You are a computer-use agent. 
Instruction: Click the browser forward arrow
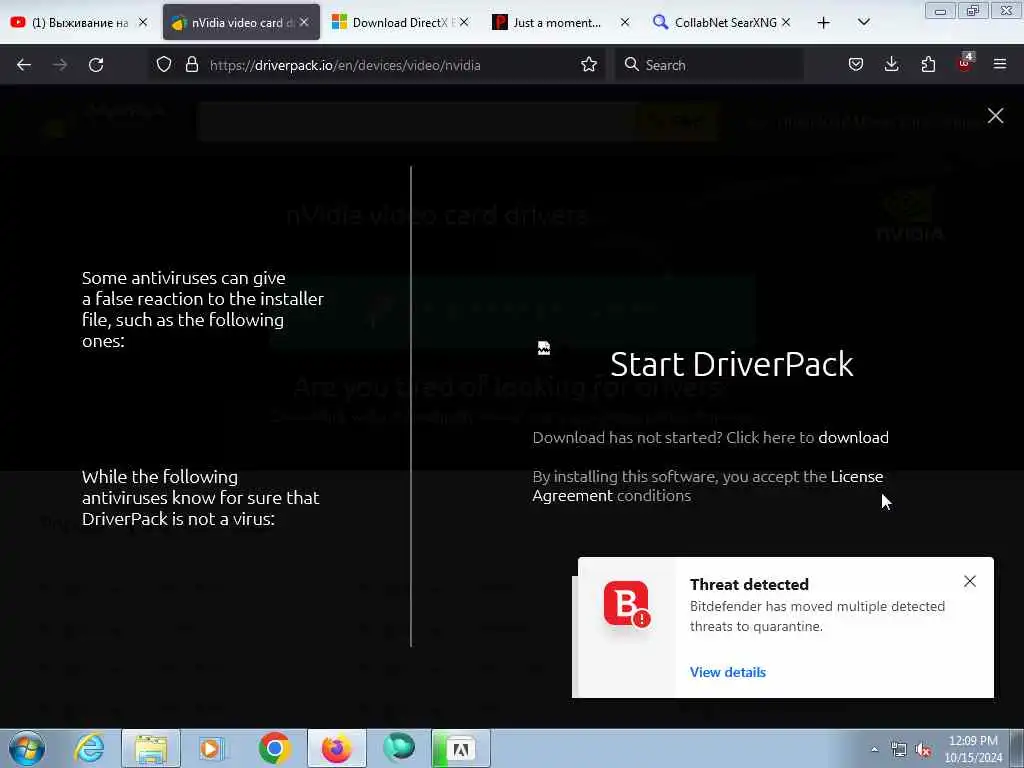[60, 65]
